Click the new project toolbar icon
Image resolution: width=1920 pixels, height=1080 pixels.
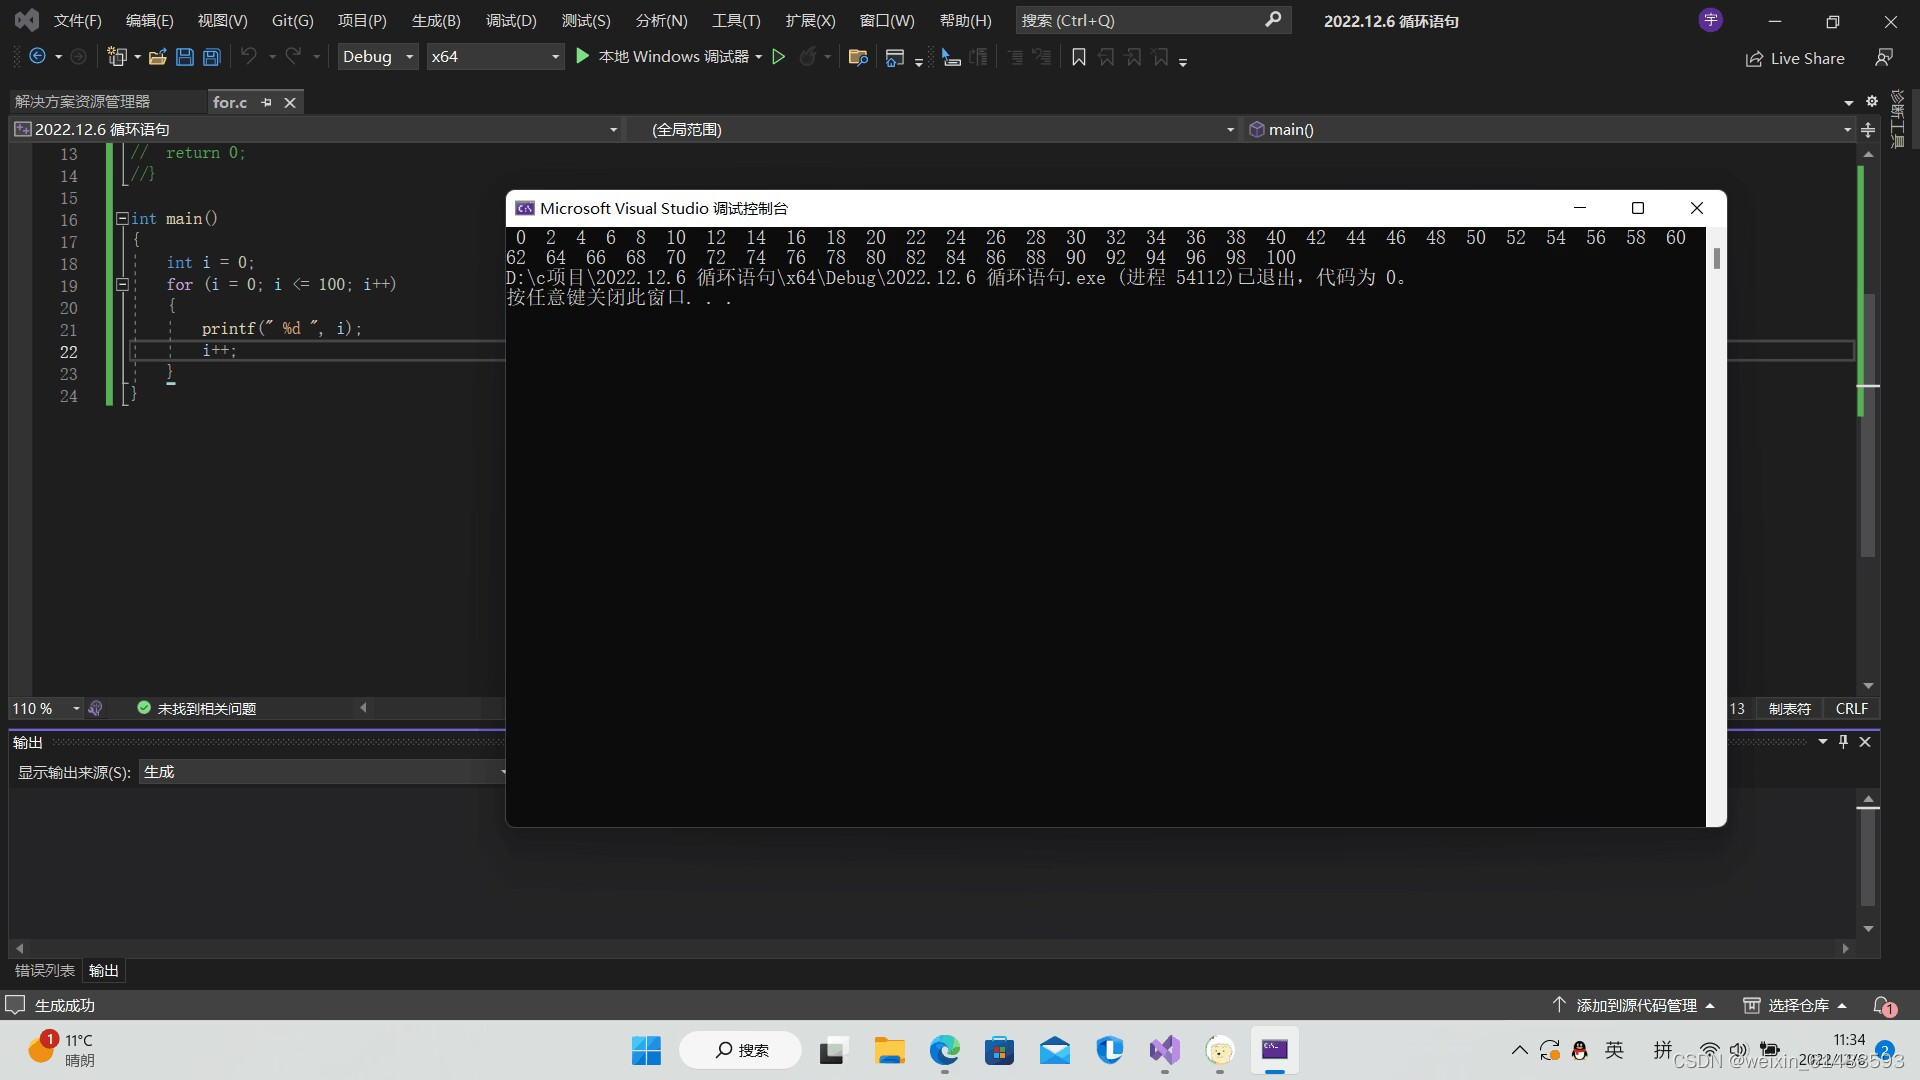117,57
